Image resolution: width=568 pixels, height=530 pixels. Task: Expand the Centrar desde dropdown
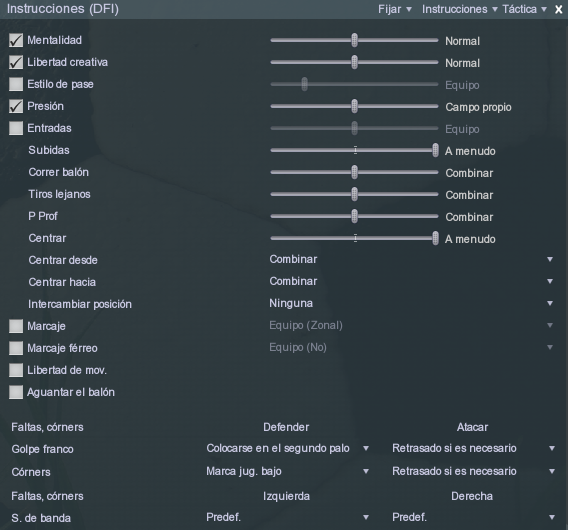[x=411, y=259]
